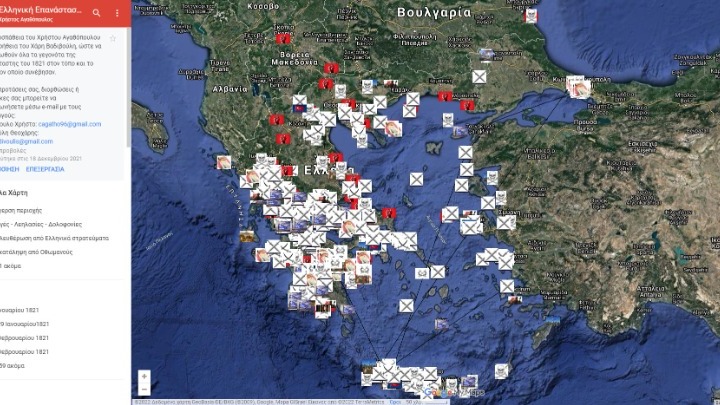Click the lone envelope marker in Thrace
This screenshot has height=405, width=720.
[479, 76]
